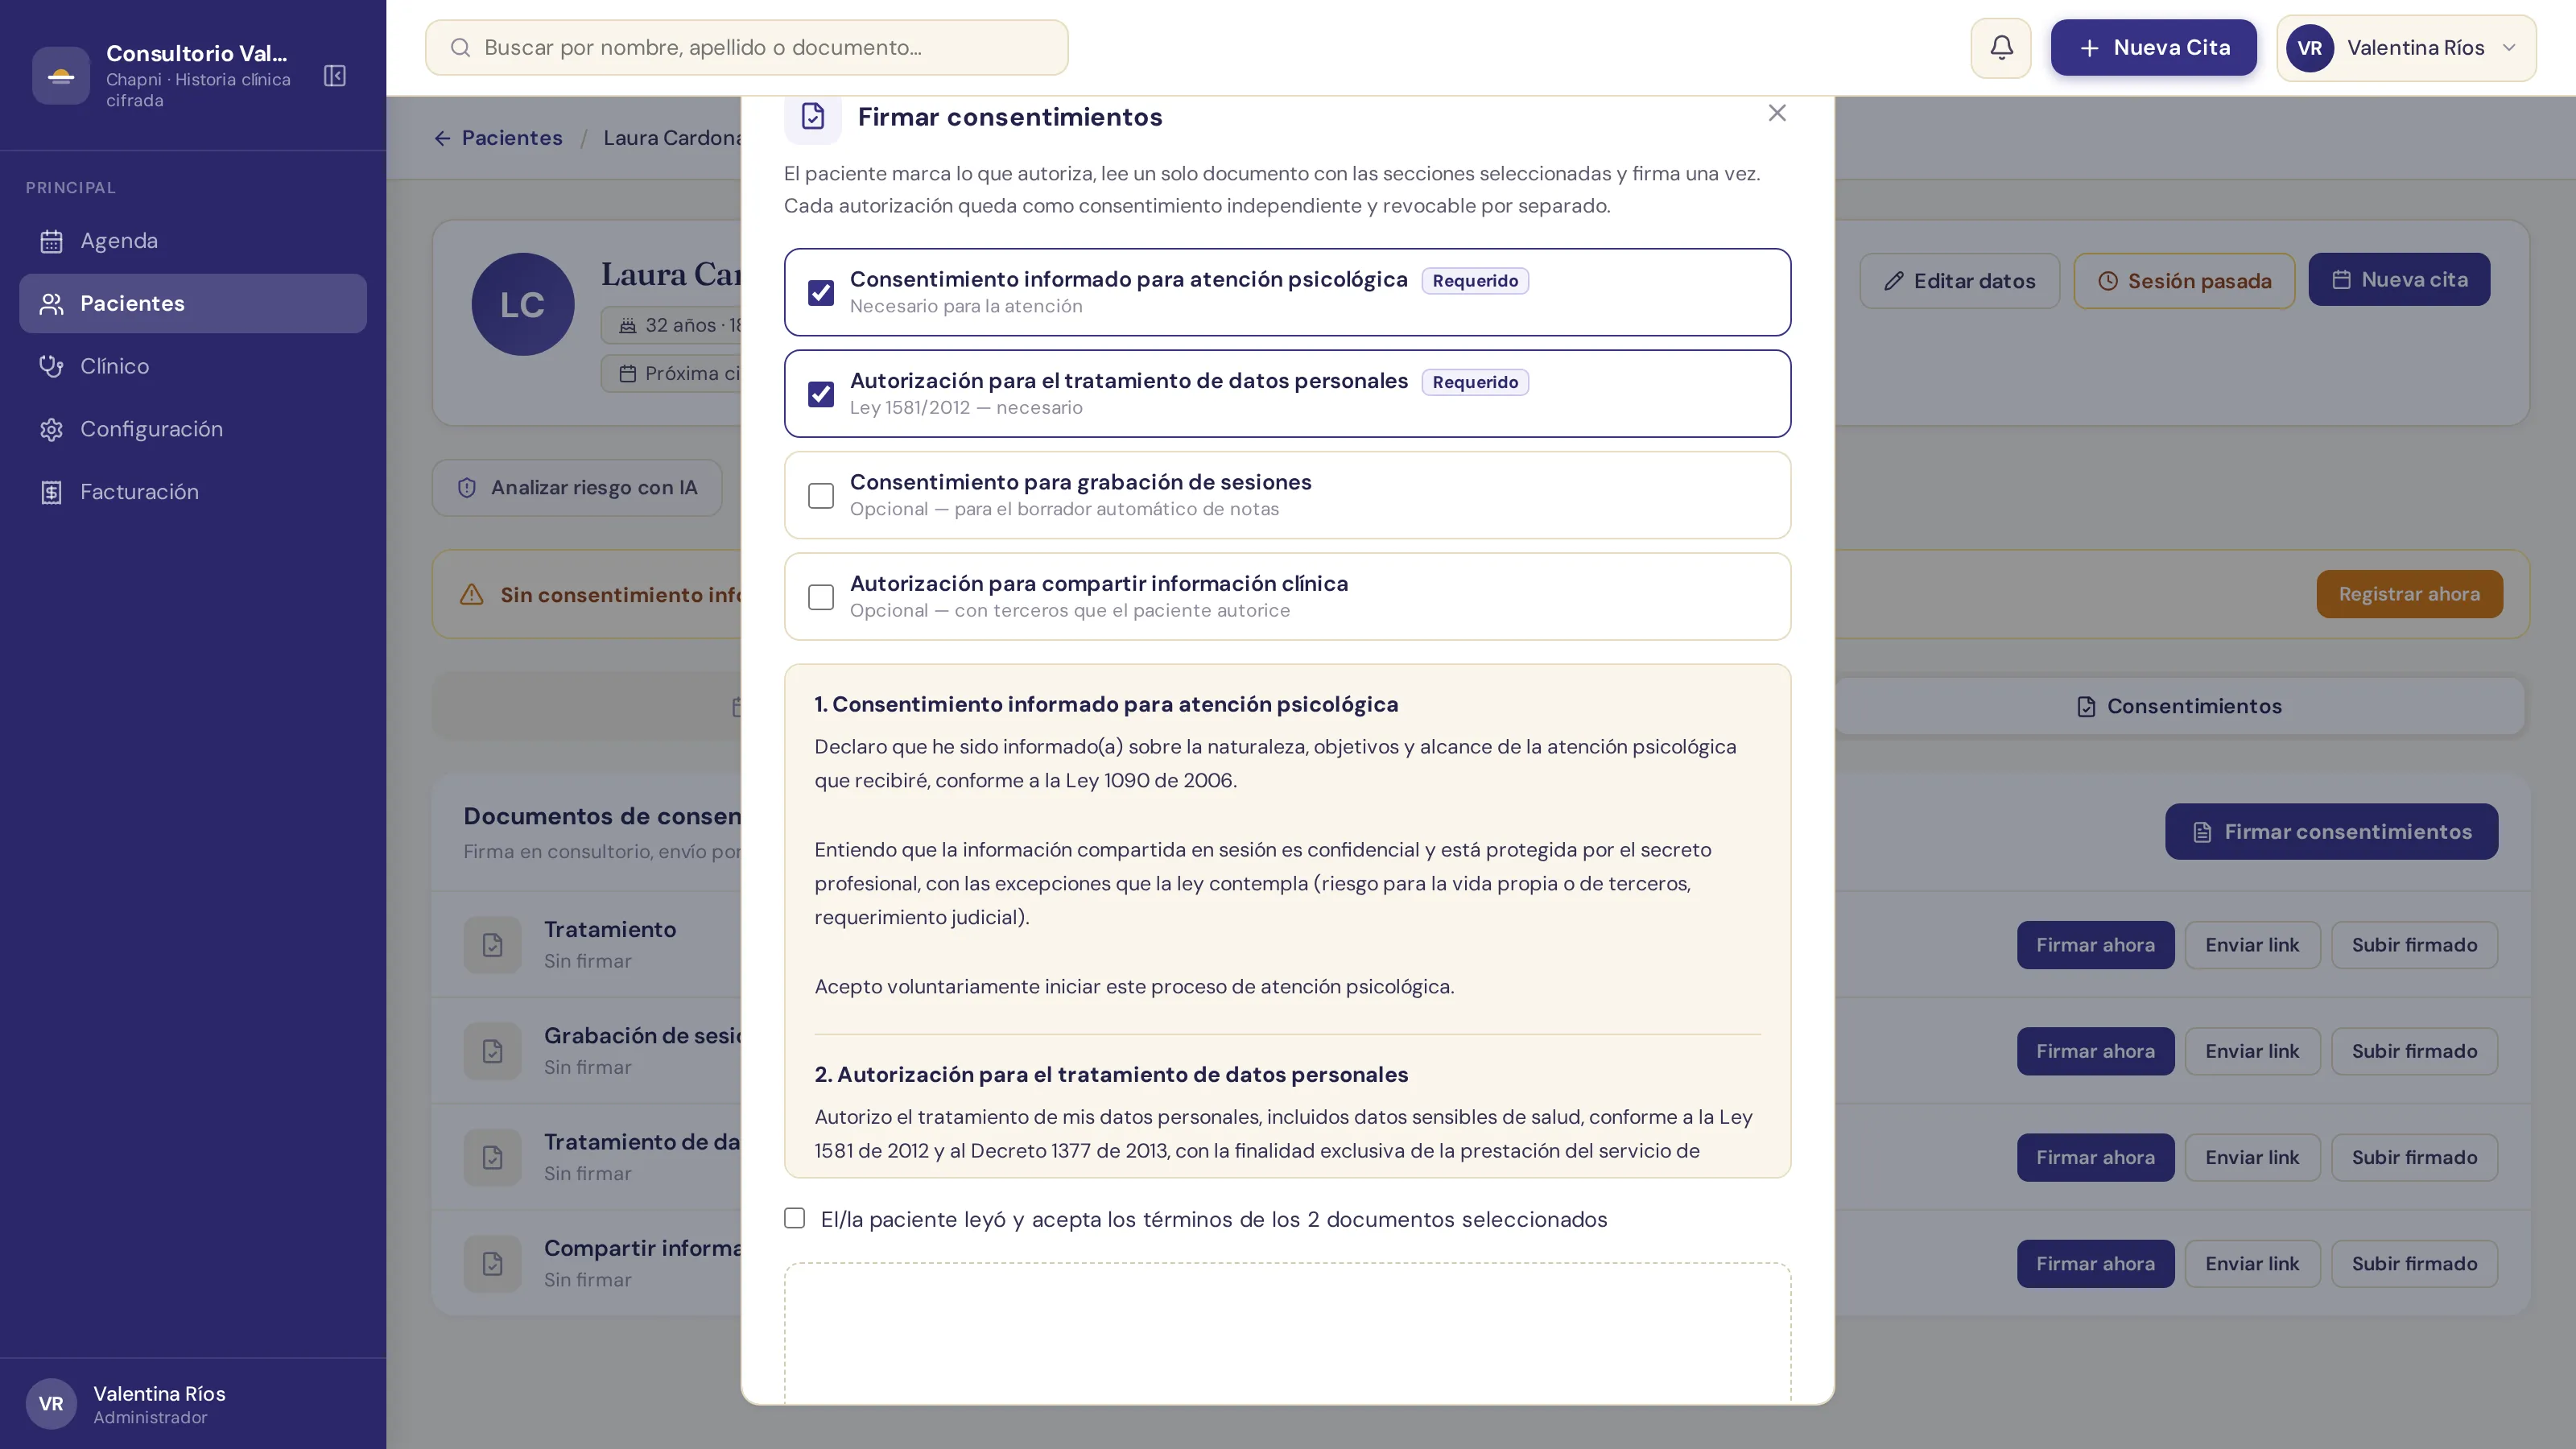
Task: Switch to the Consentimientos tab
Action: coord(2180,707)
